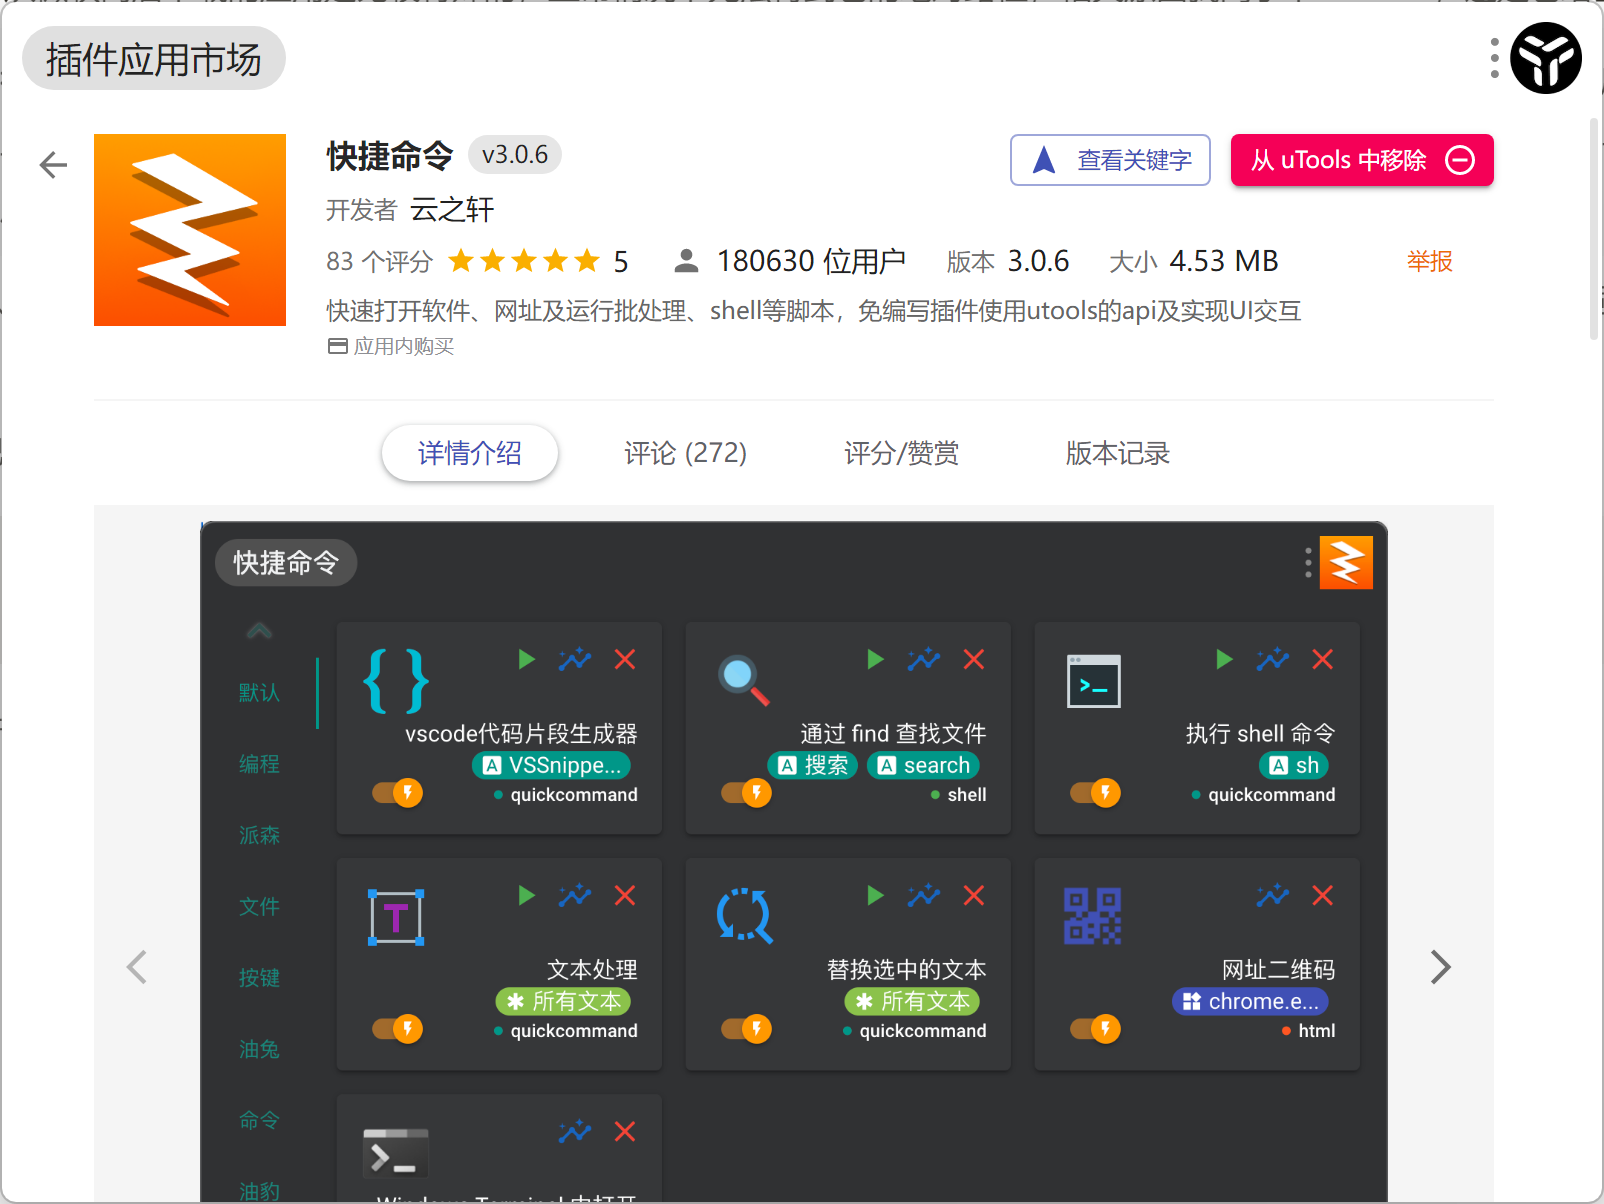Delete the 替换选中的文本 command
The image size is (1604, 1204).
coord(974,895)
